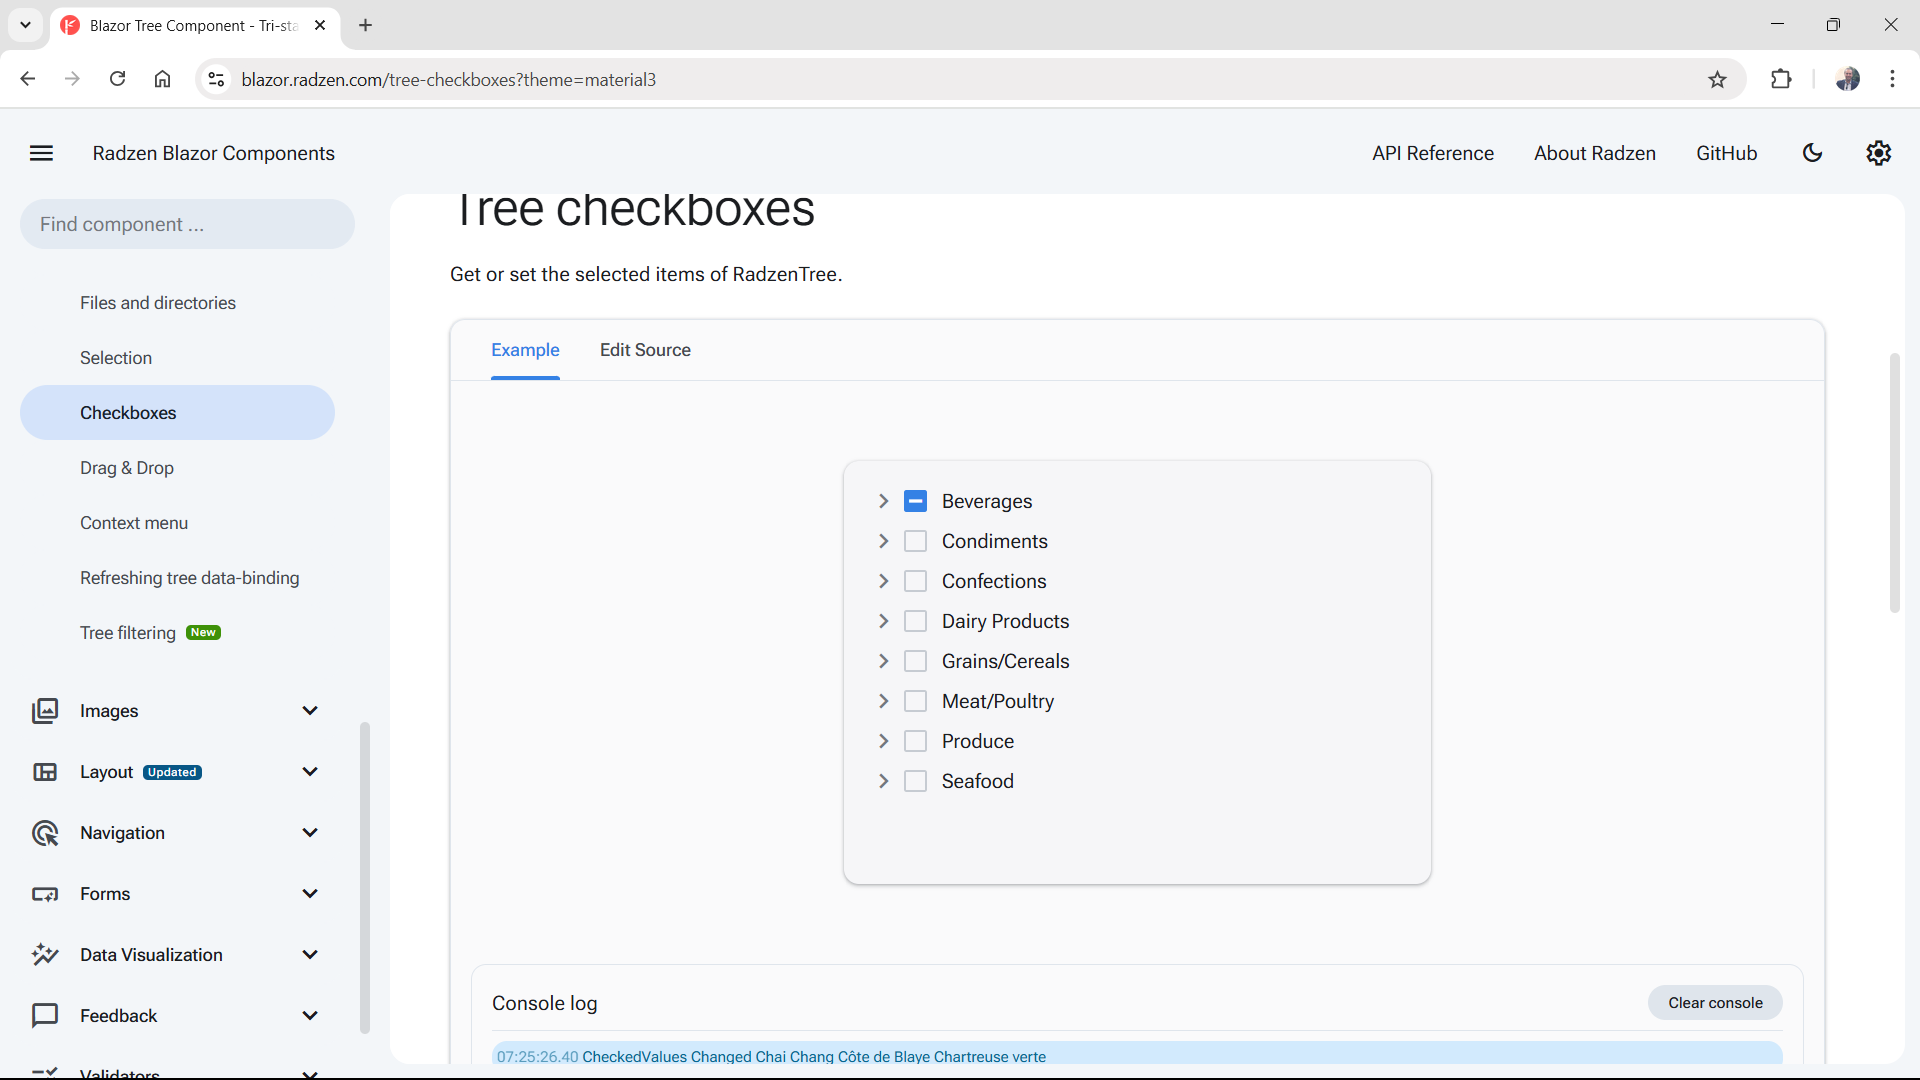The image size is (1920, 1080).
Task: Click the Navigation section icon
Action: pos(46,832)
